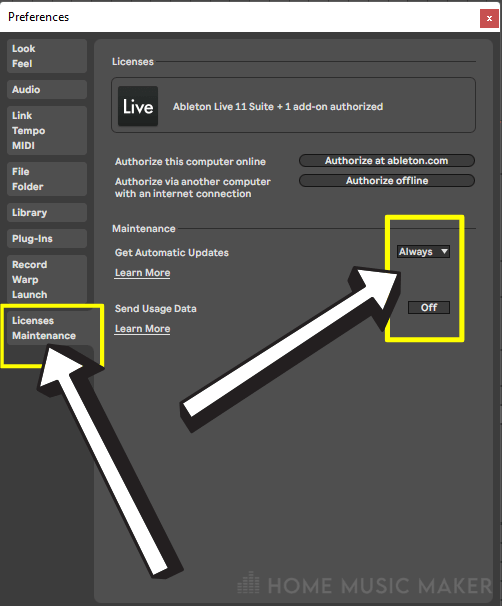Select the Licenses Maintenance tab
Viewport: 502px width, 606px height.
[x=47, y=328]
